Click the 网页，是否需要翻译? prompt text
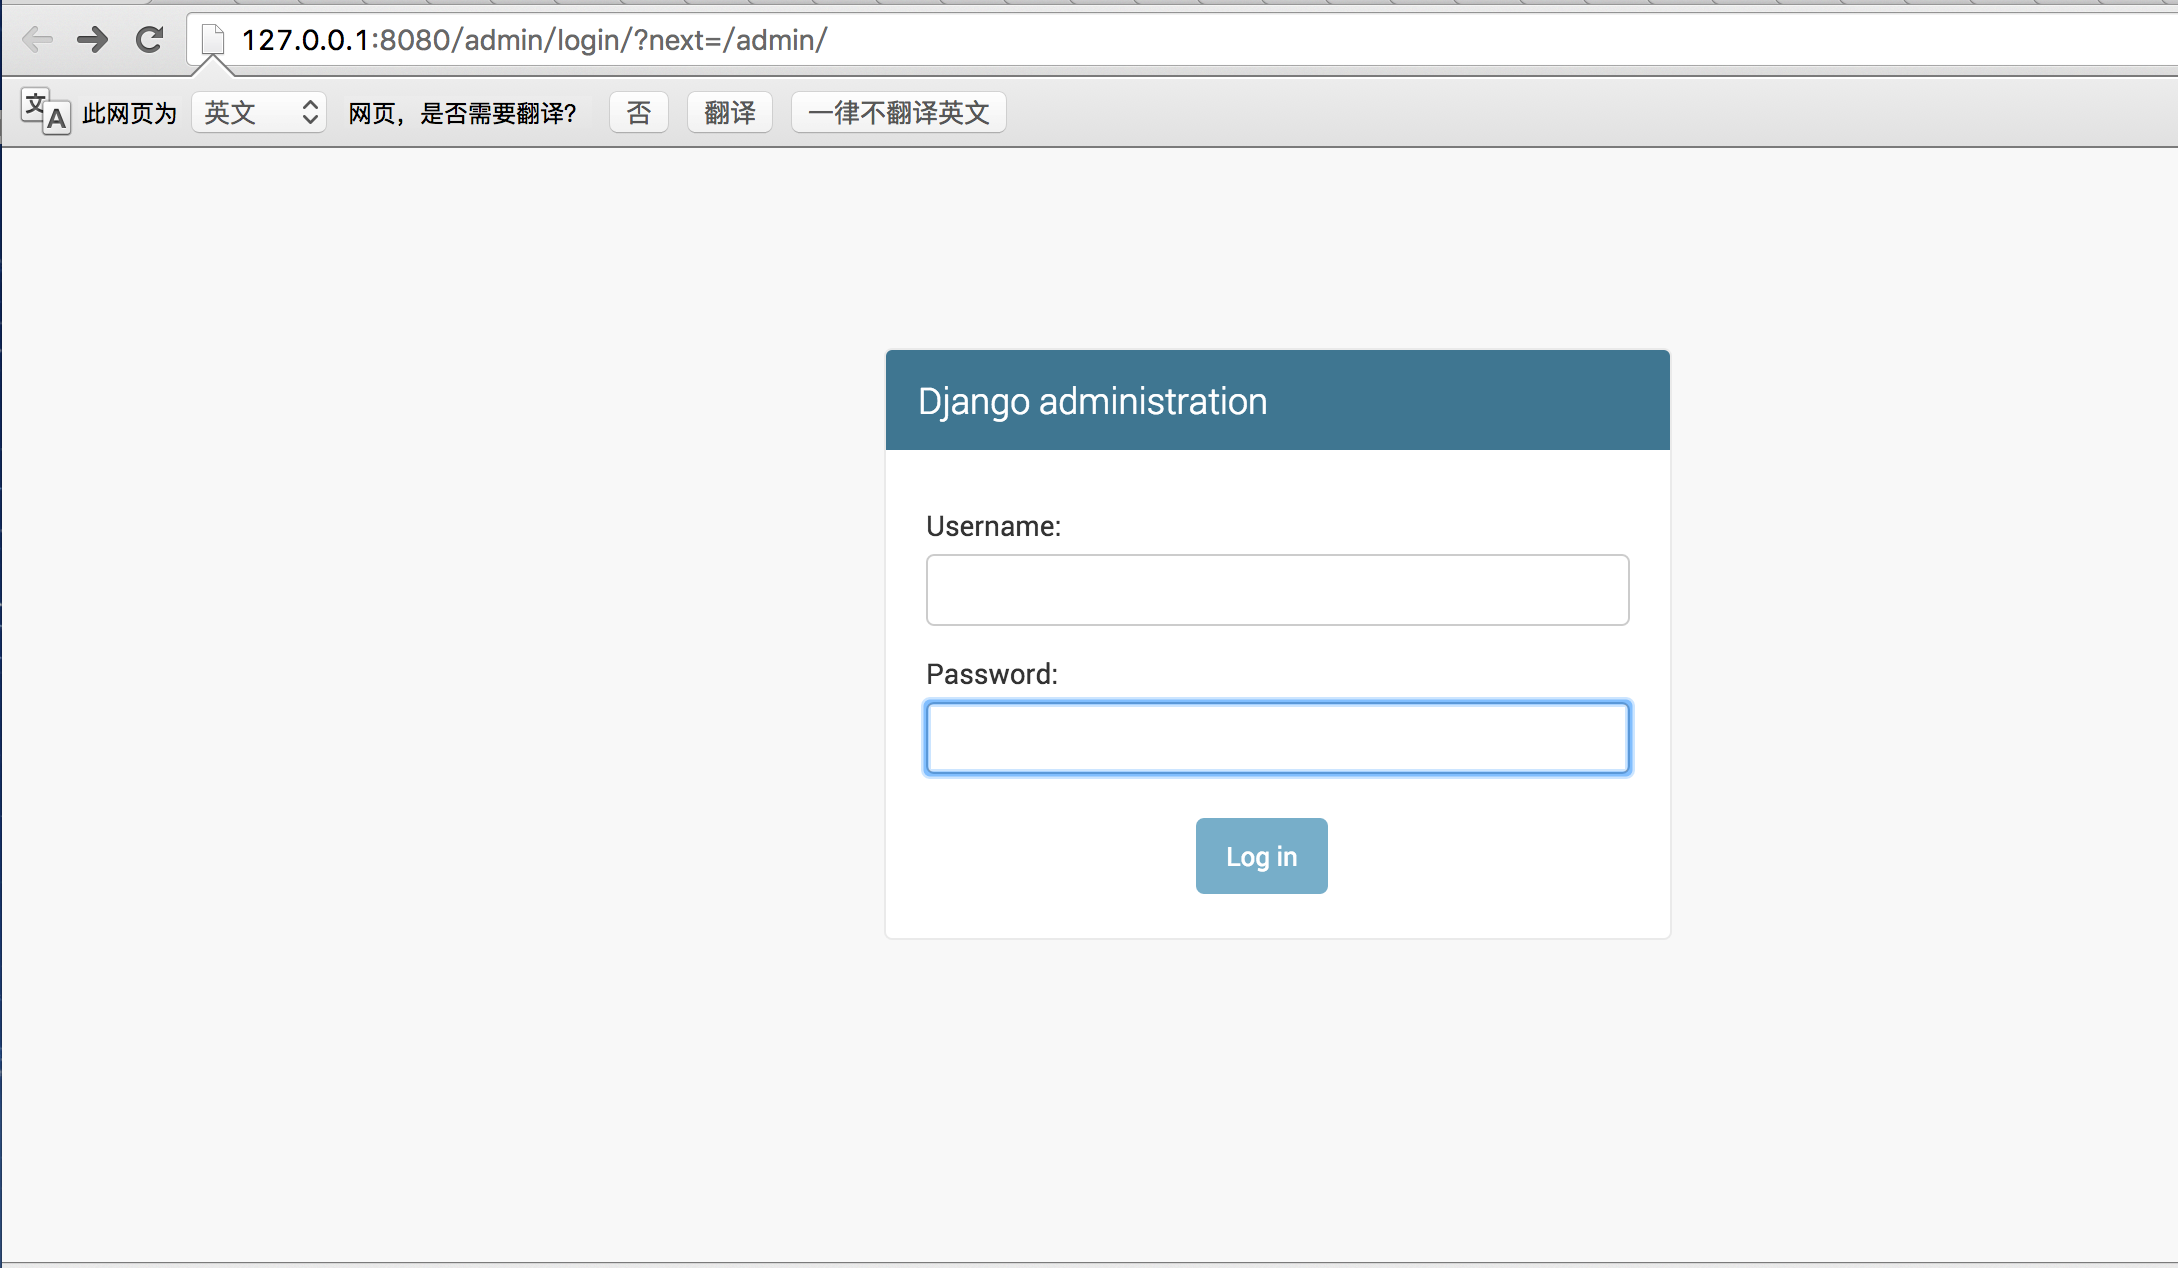 (462, 113)
